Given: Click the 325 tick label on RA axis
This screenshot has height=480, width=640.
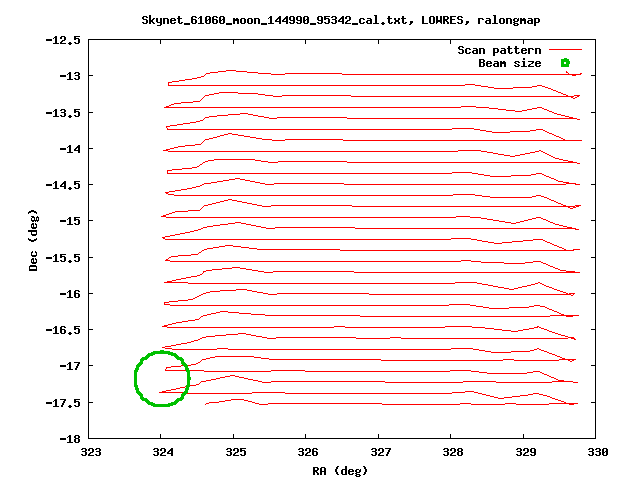Looking at the screenshot, I should tap(234, 452).
